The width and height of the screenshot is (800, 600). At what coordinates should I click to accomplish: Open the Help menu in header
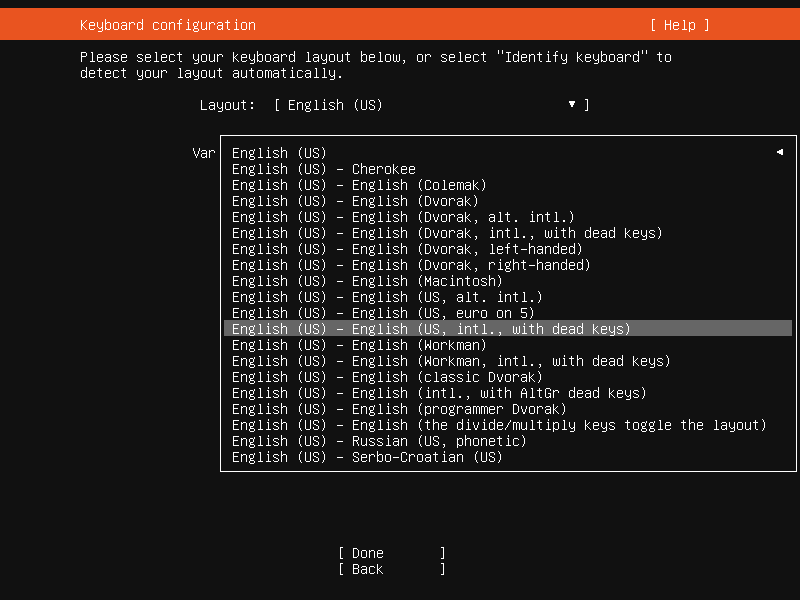point(679,25)
